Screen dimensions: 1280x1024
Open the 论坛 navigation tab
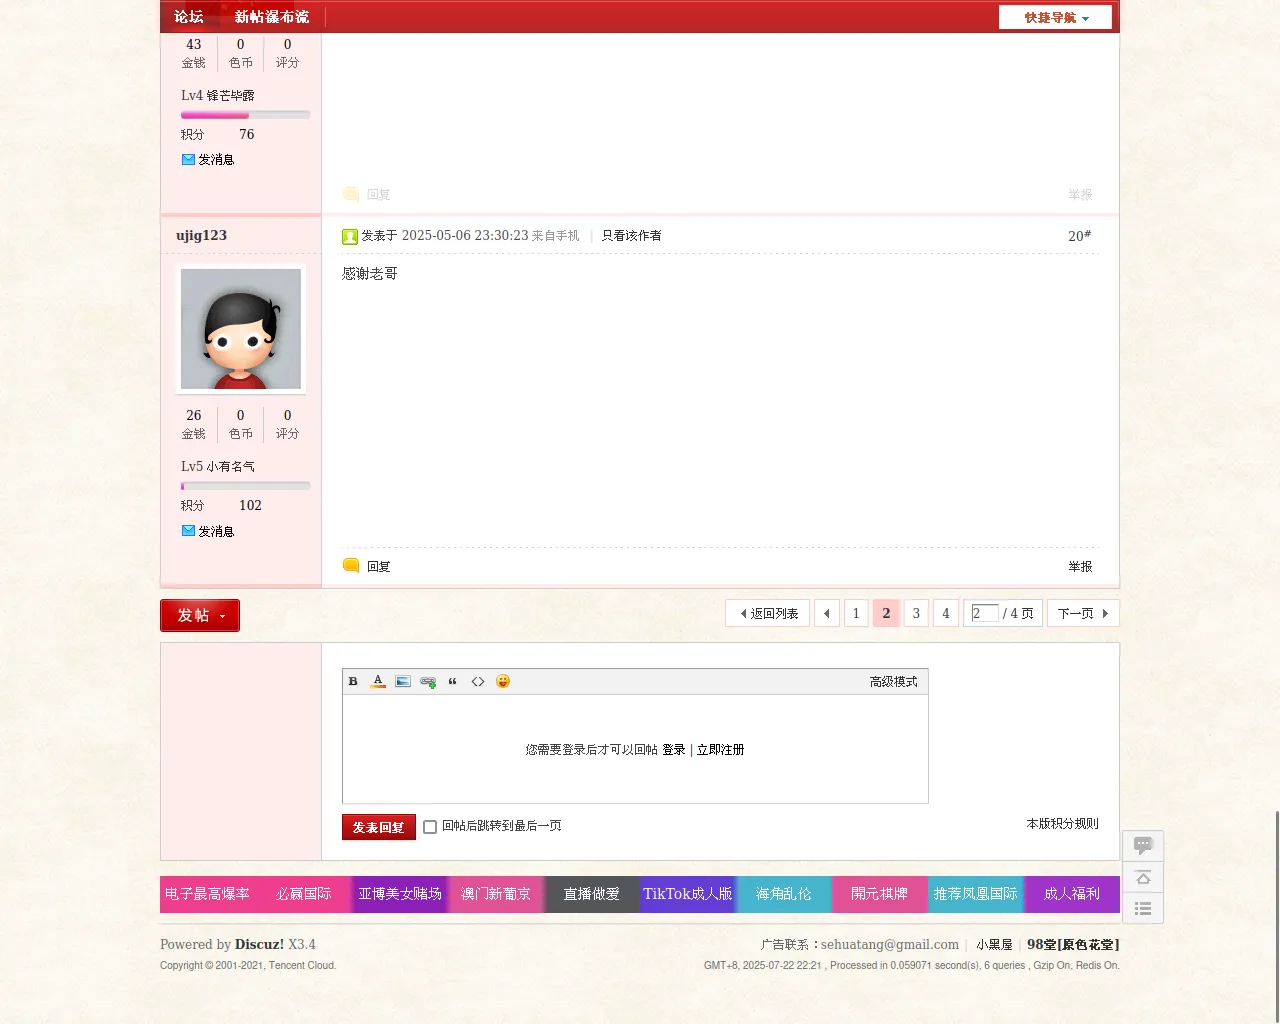189,17
